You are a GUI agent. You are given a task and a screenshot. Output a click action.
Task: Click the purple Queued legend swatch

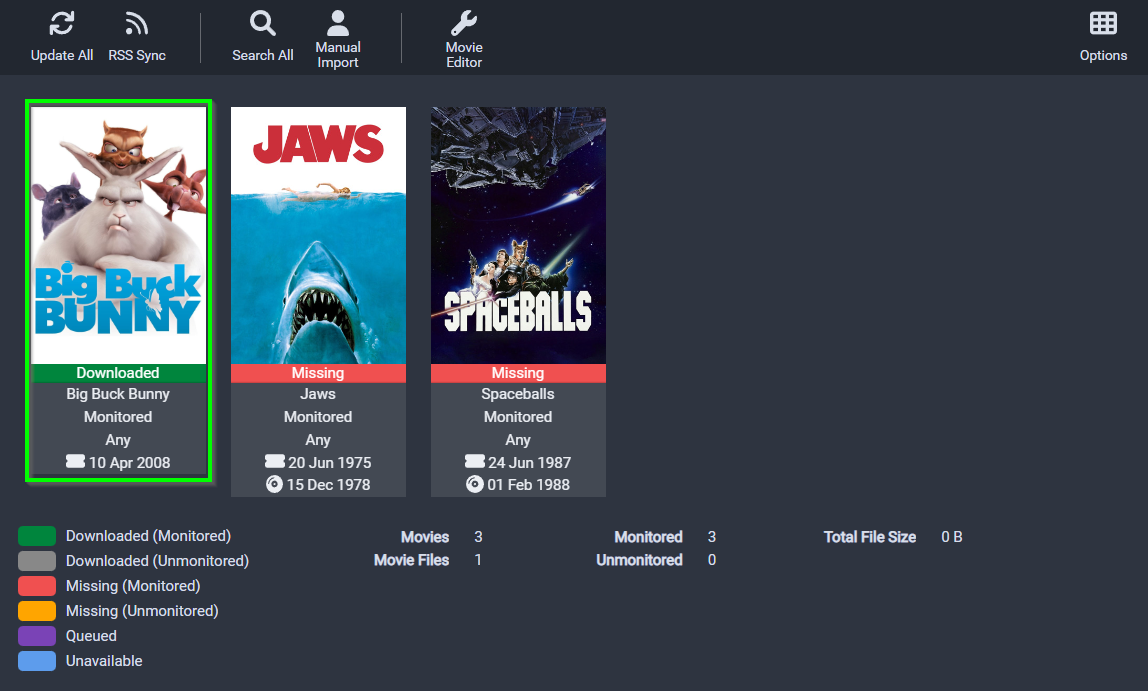click(x=37, y=636)
